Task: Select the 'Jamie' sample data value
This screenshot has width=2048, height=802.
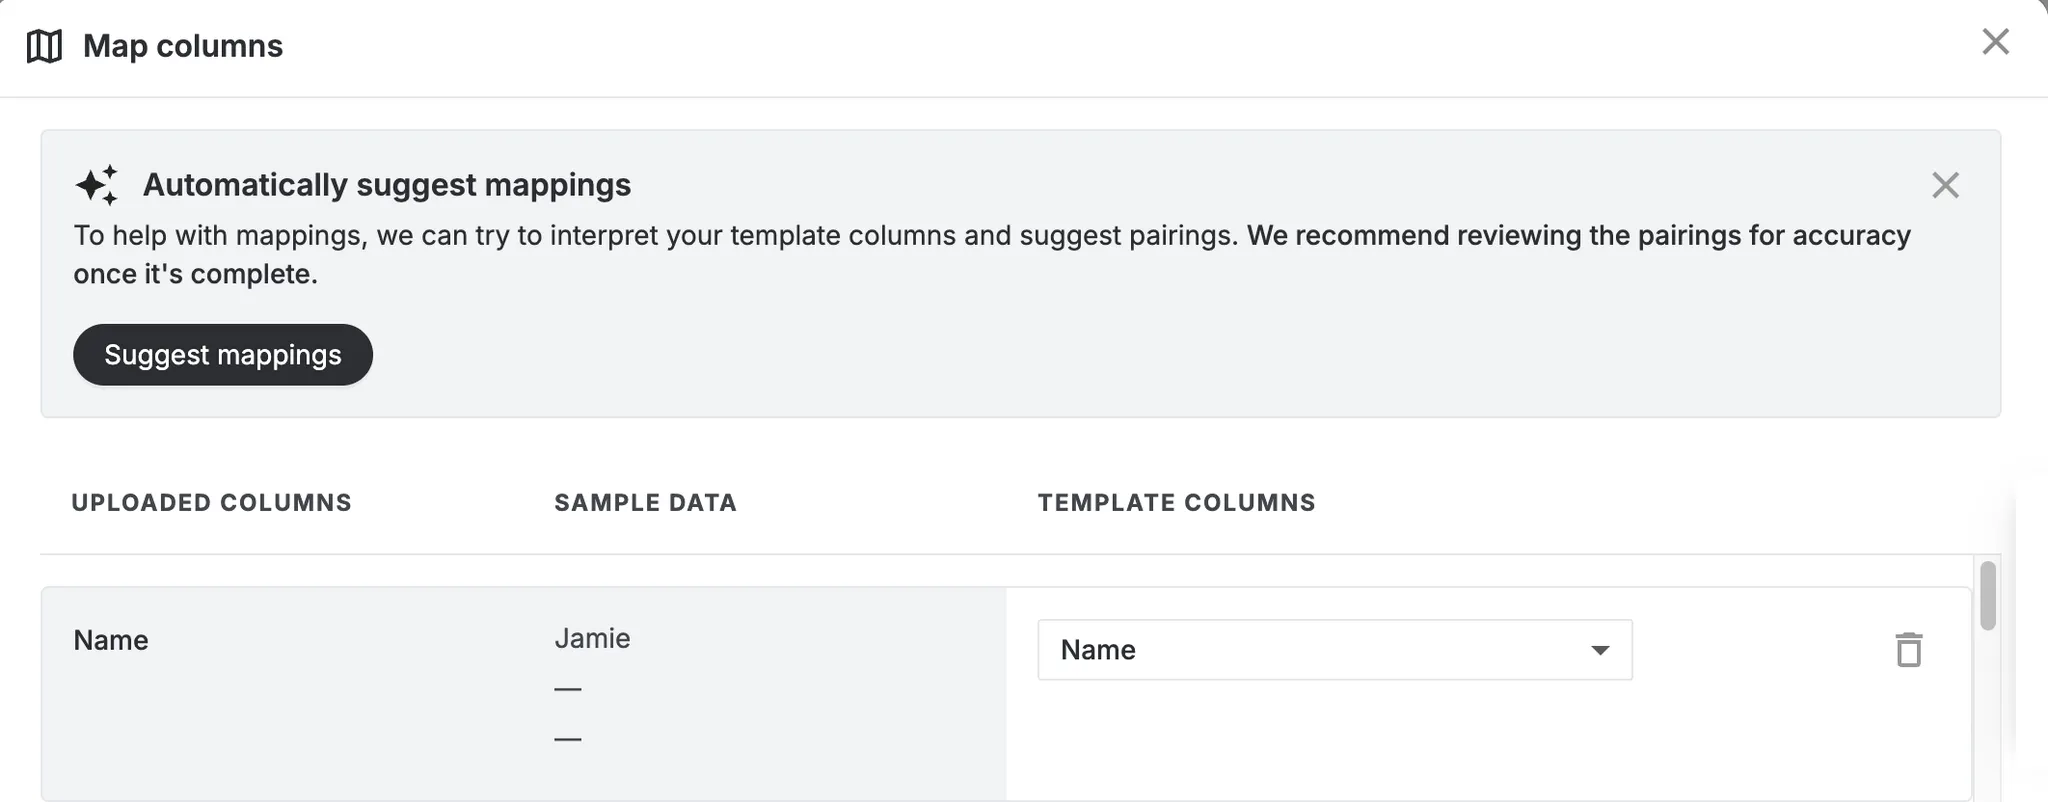Action: pyautogui.click(x=592, y=638)
